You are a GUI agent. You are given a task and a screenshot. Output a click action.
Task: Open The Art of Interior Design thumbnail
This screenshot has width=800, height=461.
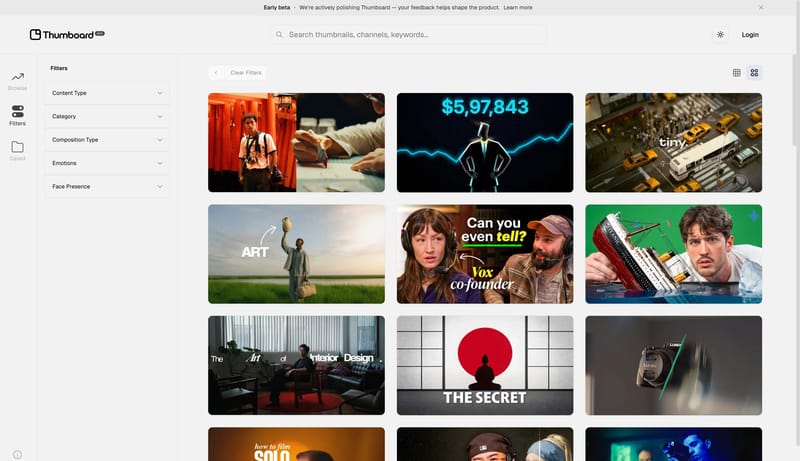(x=296, y=365)
